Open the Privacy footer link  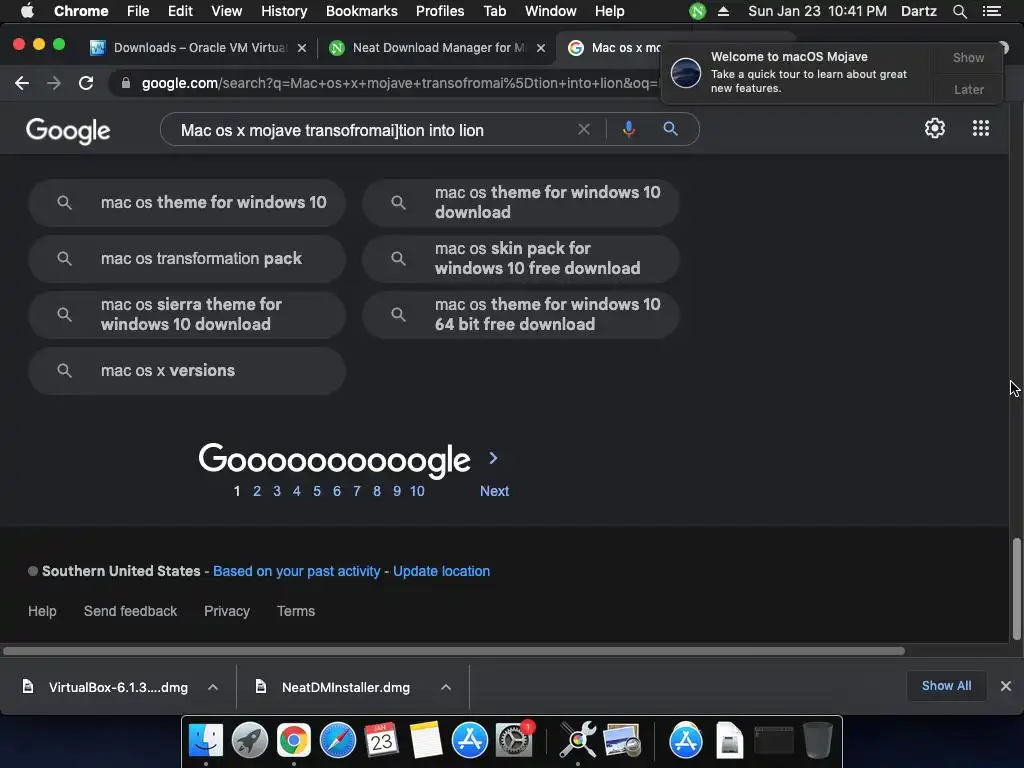[x=227, y=611]
